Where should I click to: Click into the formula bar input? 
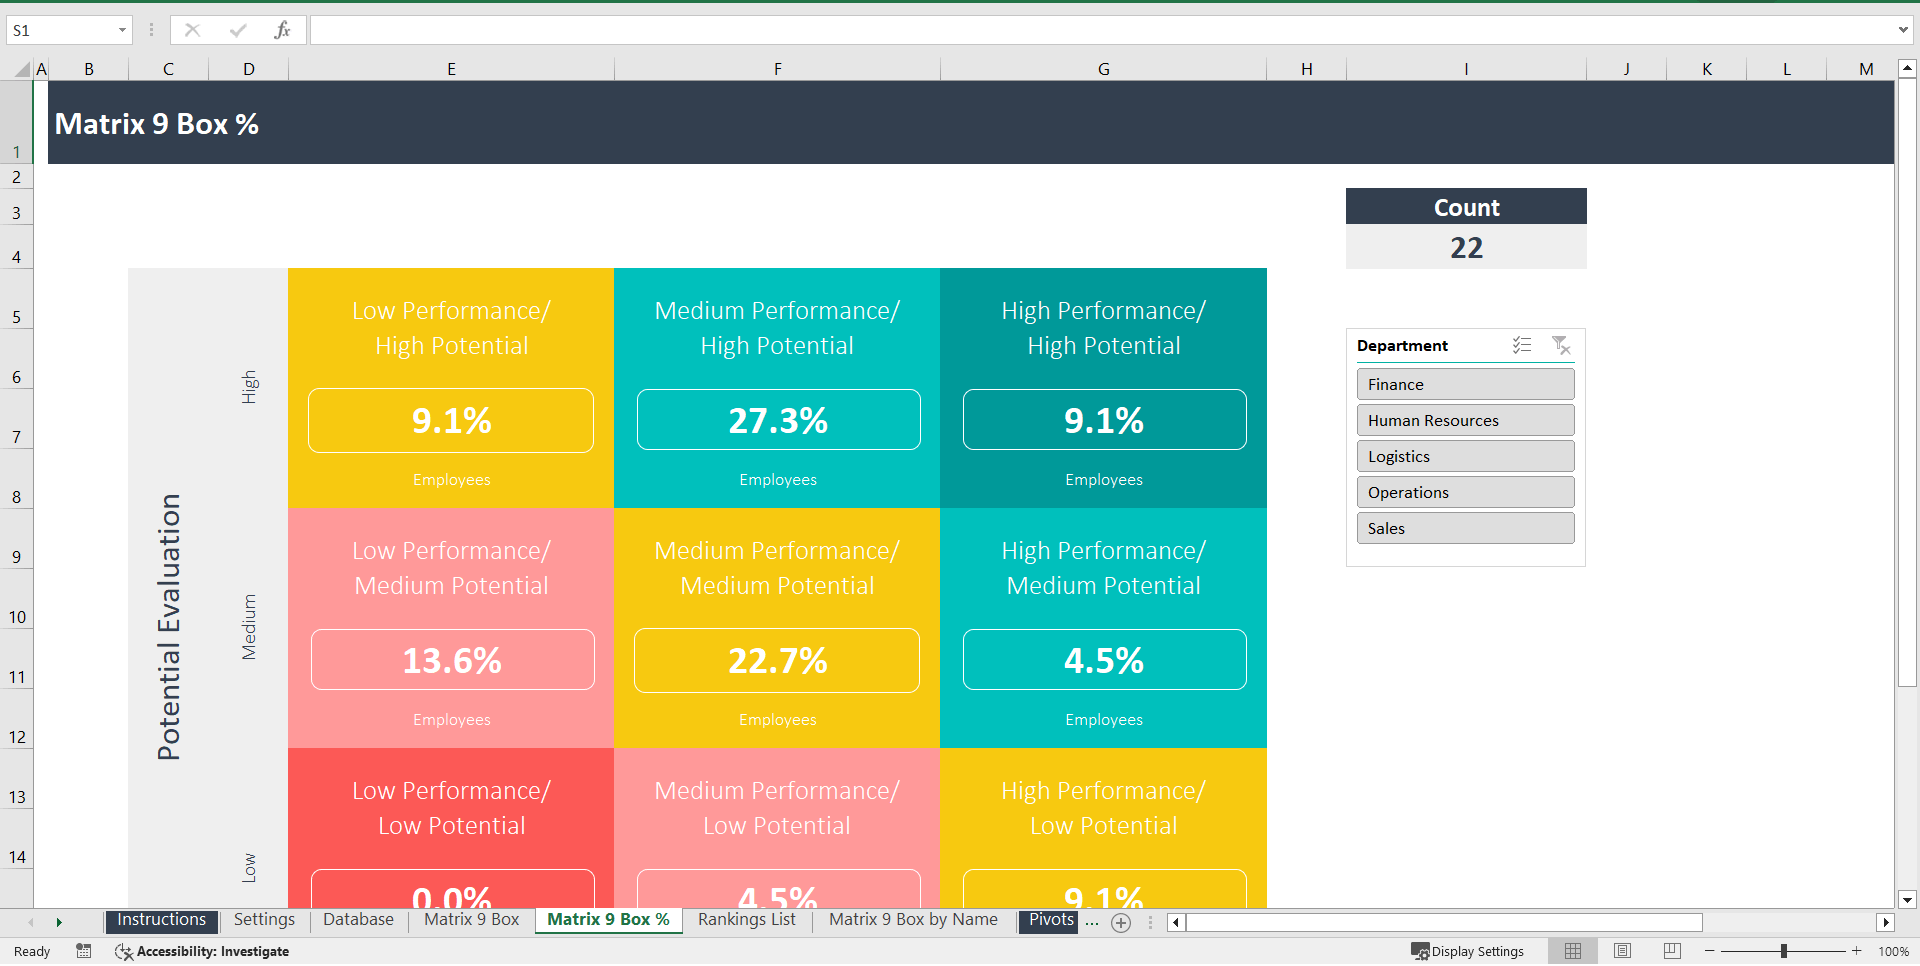click(1100, 30)
